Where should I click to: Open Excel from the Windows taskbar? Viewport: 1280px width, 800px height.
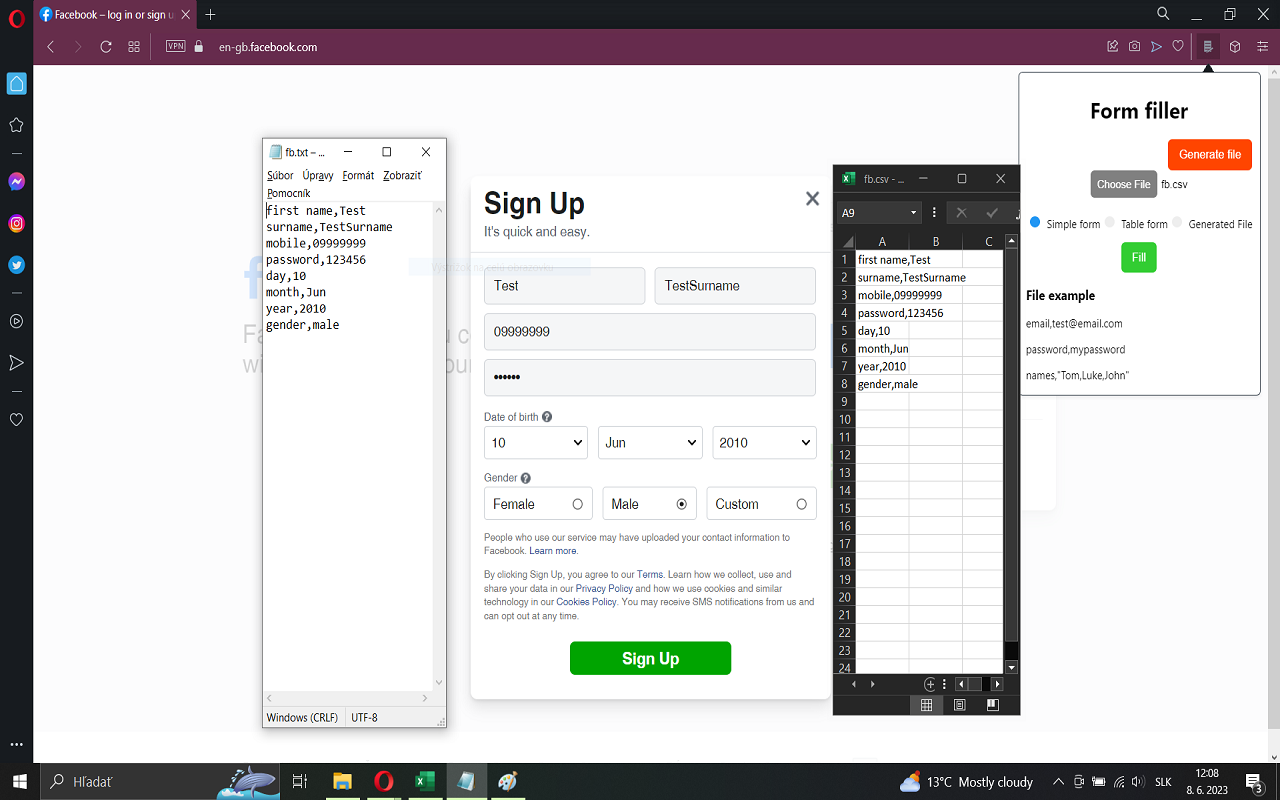pyautogui.click(x=425, y=781)
